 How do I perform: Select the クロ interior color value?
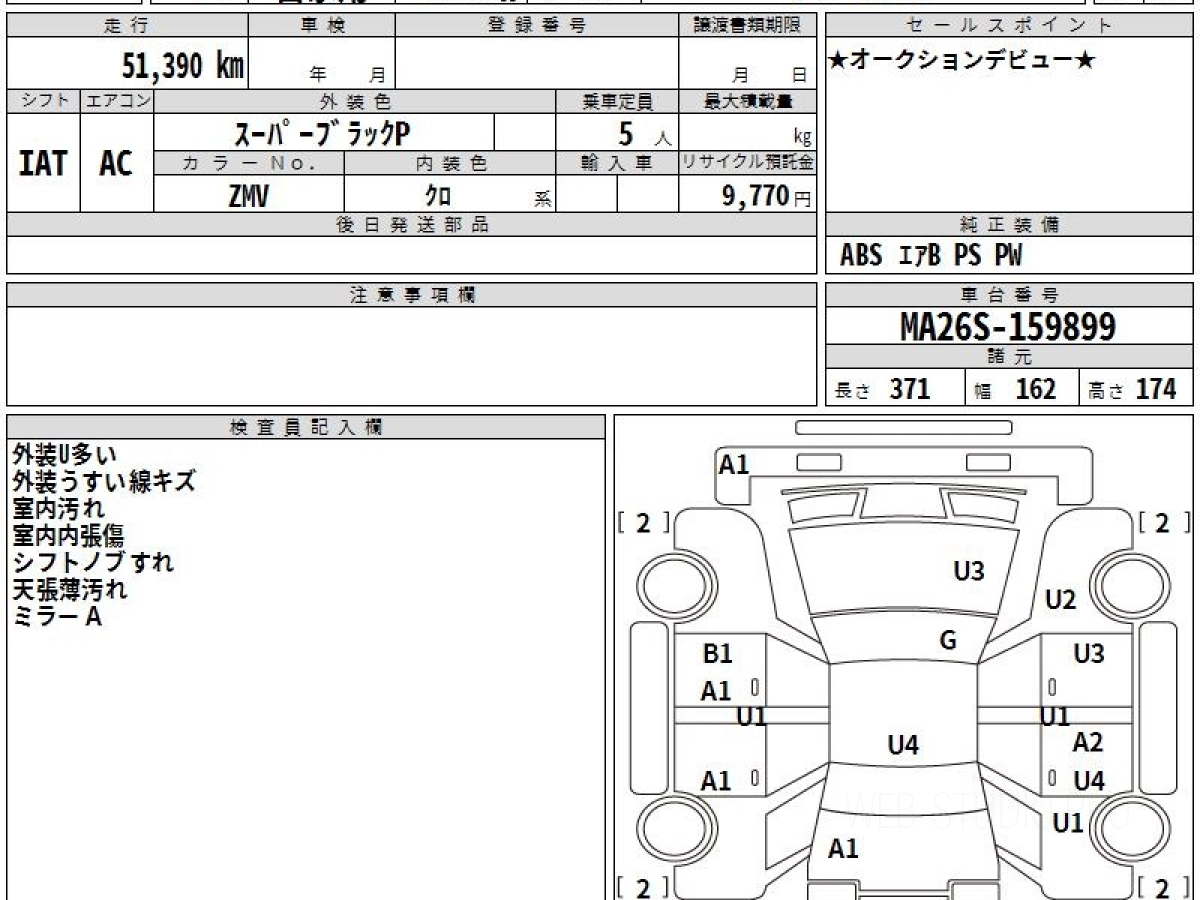pos(438,196)
